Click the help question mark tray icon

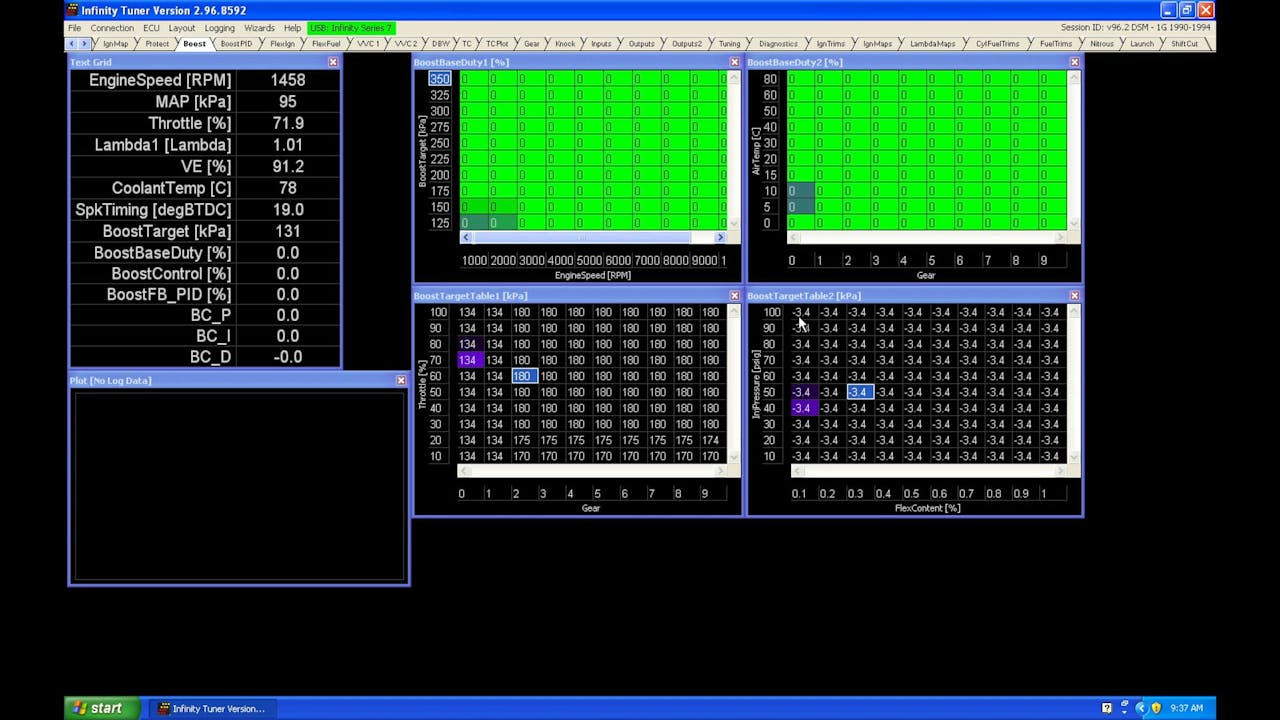tap(1107, 708)
